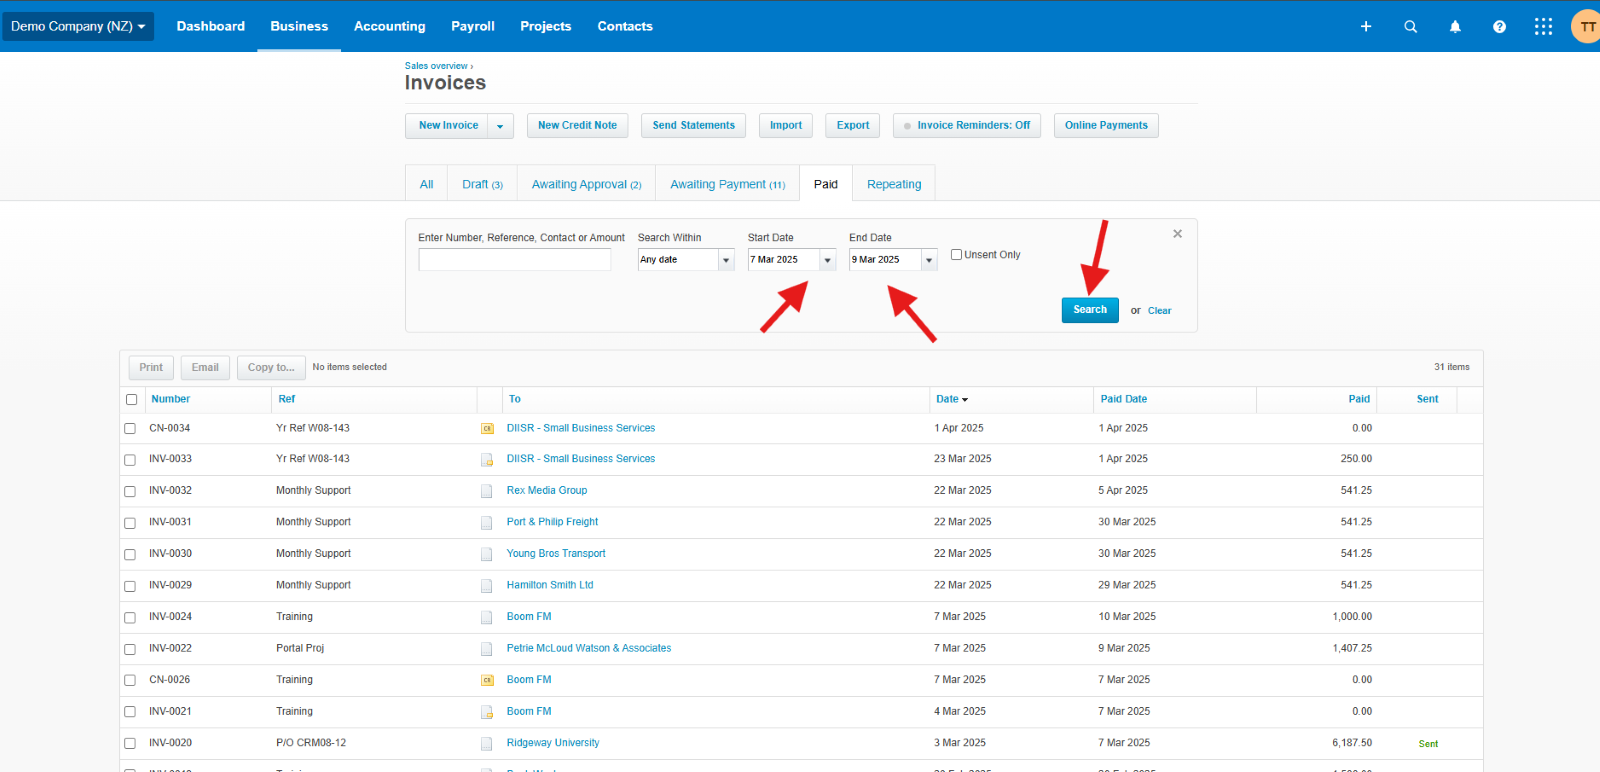
Task: Switch to the Draft (3) tab
Action: coord(482,184)
